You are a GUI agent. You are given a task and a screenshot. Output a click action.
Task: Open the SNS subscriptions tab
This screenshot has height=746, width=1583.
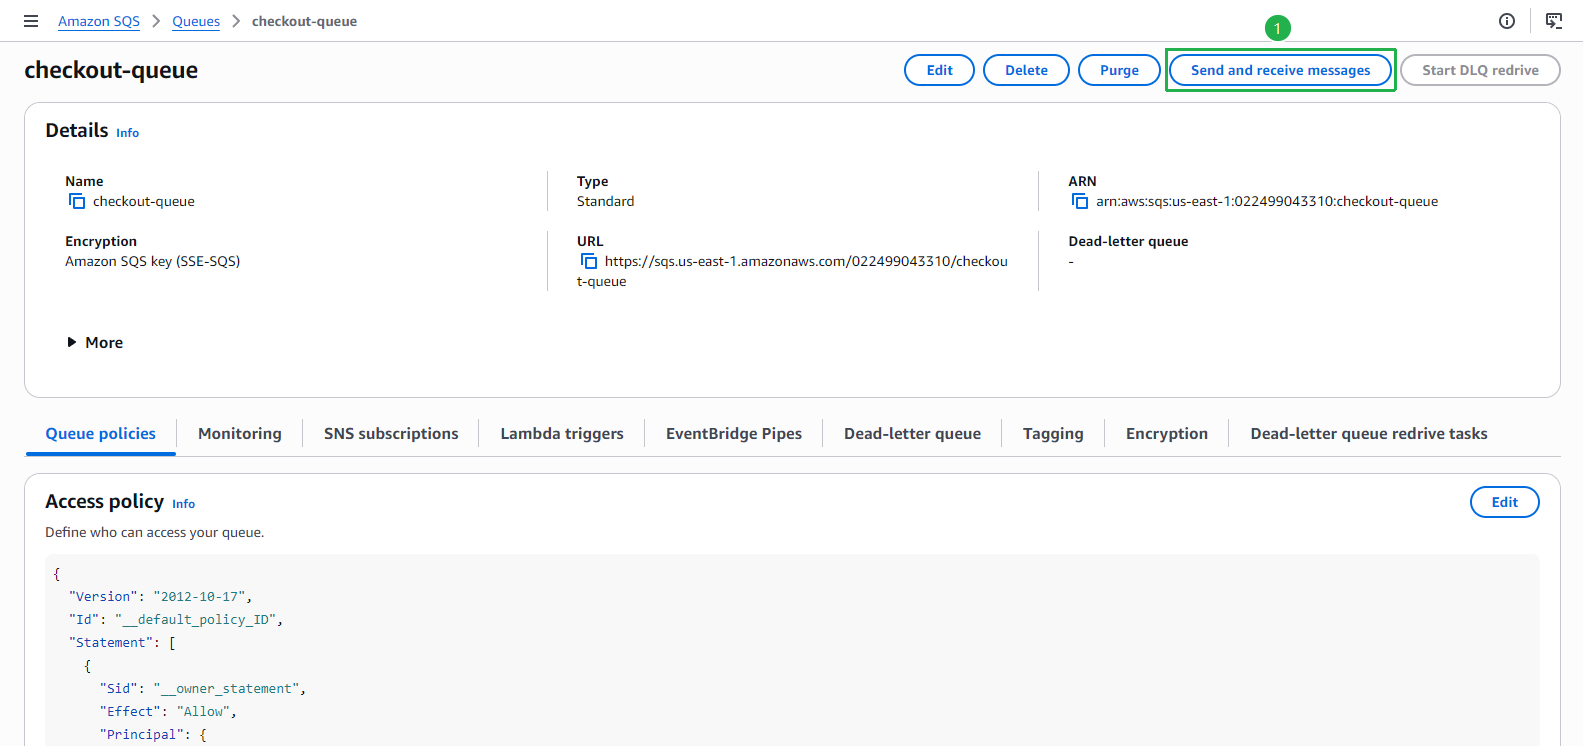pos(391,434)
